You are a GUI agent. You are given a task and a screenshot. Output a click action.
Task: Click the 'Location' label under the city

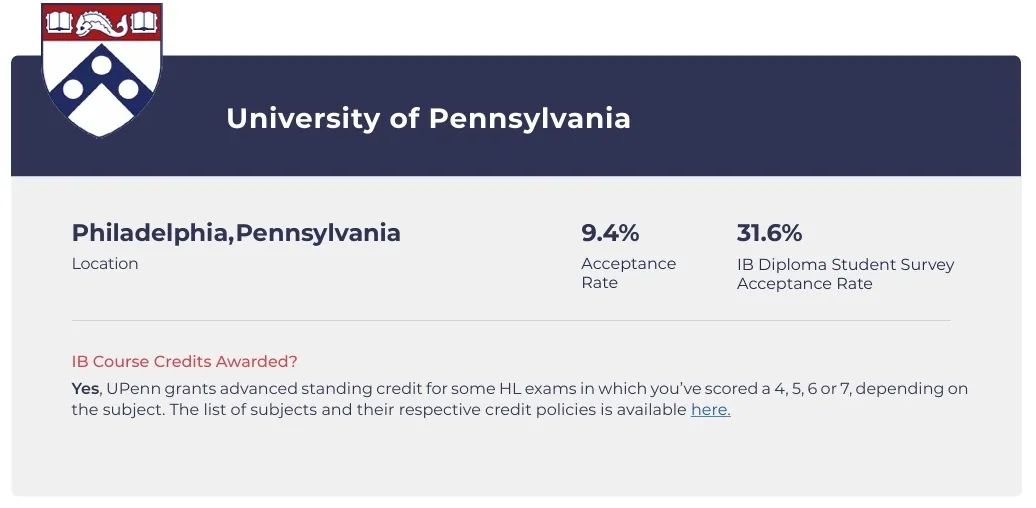click(x=105, y=264)
